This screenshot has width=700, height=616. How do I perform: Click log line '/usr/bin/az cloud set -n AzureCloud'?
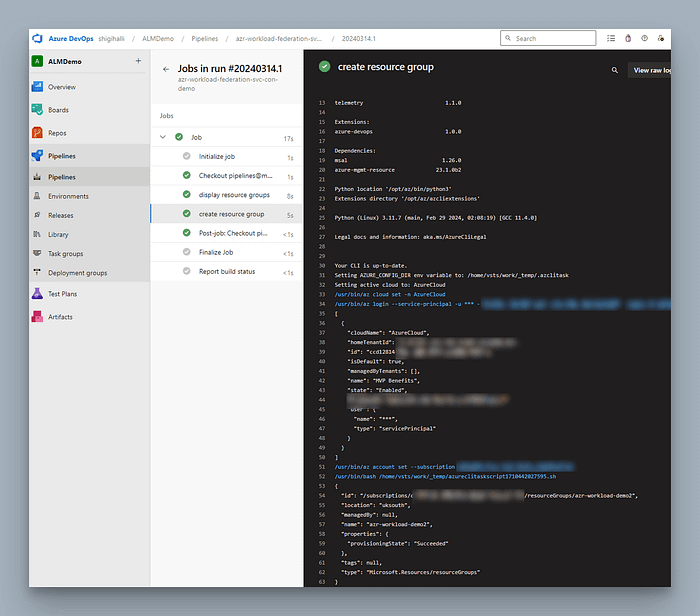[x=390, y=295]
